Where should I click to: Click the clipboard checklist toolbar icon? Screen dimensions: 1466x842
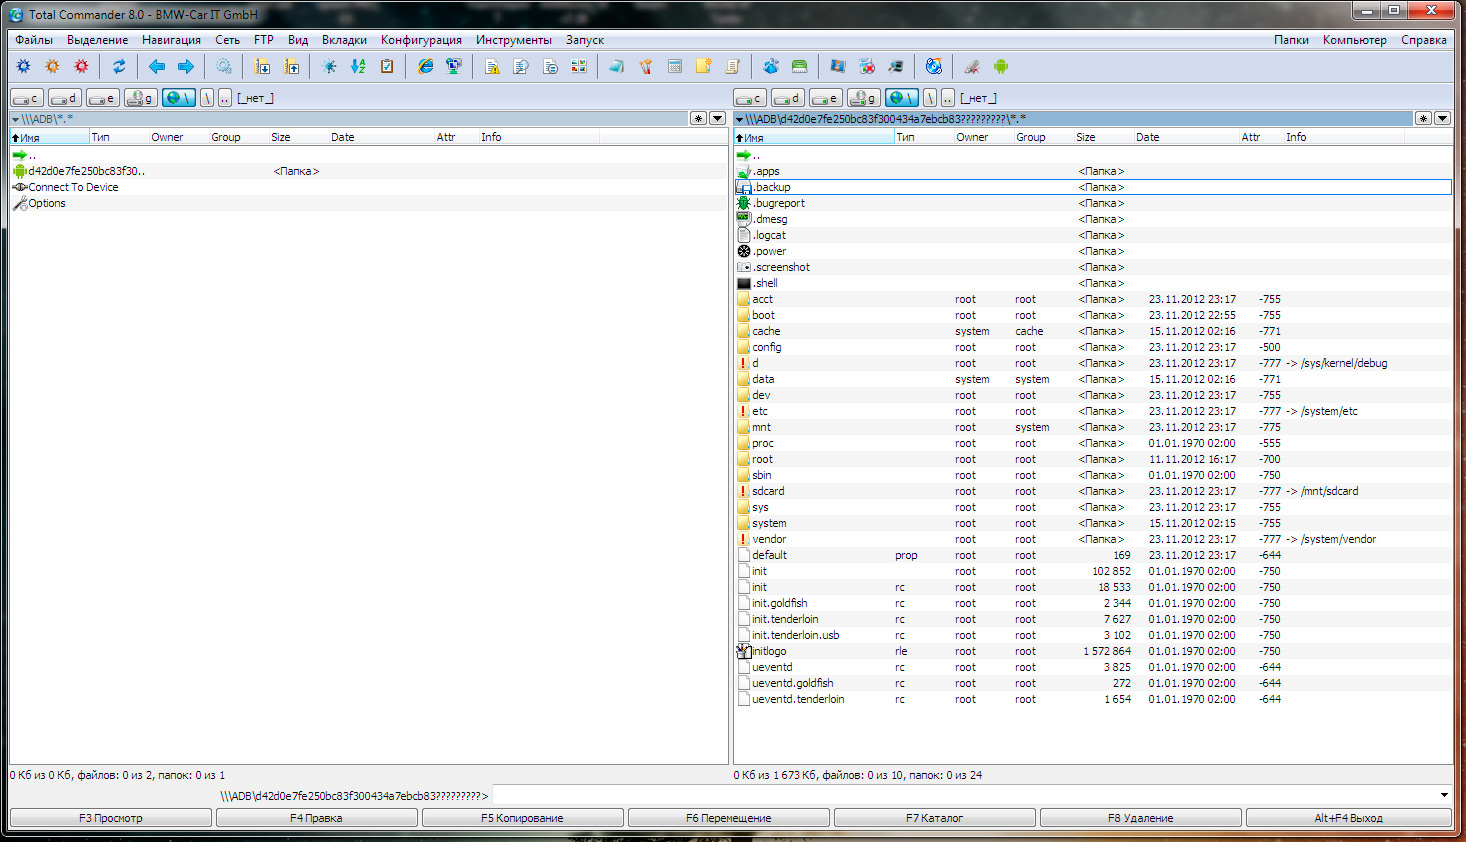point(387,67)
